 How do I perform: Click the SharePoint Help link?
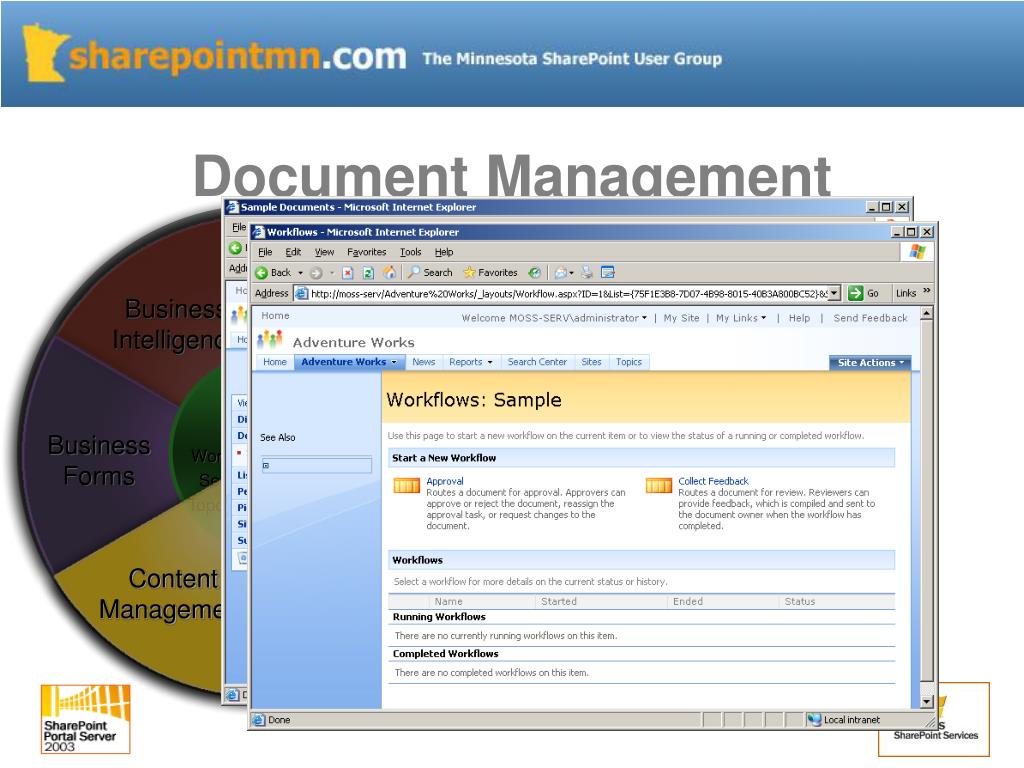[799, 318]
